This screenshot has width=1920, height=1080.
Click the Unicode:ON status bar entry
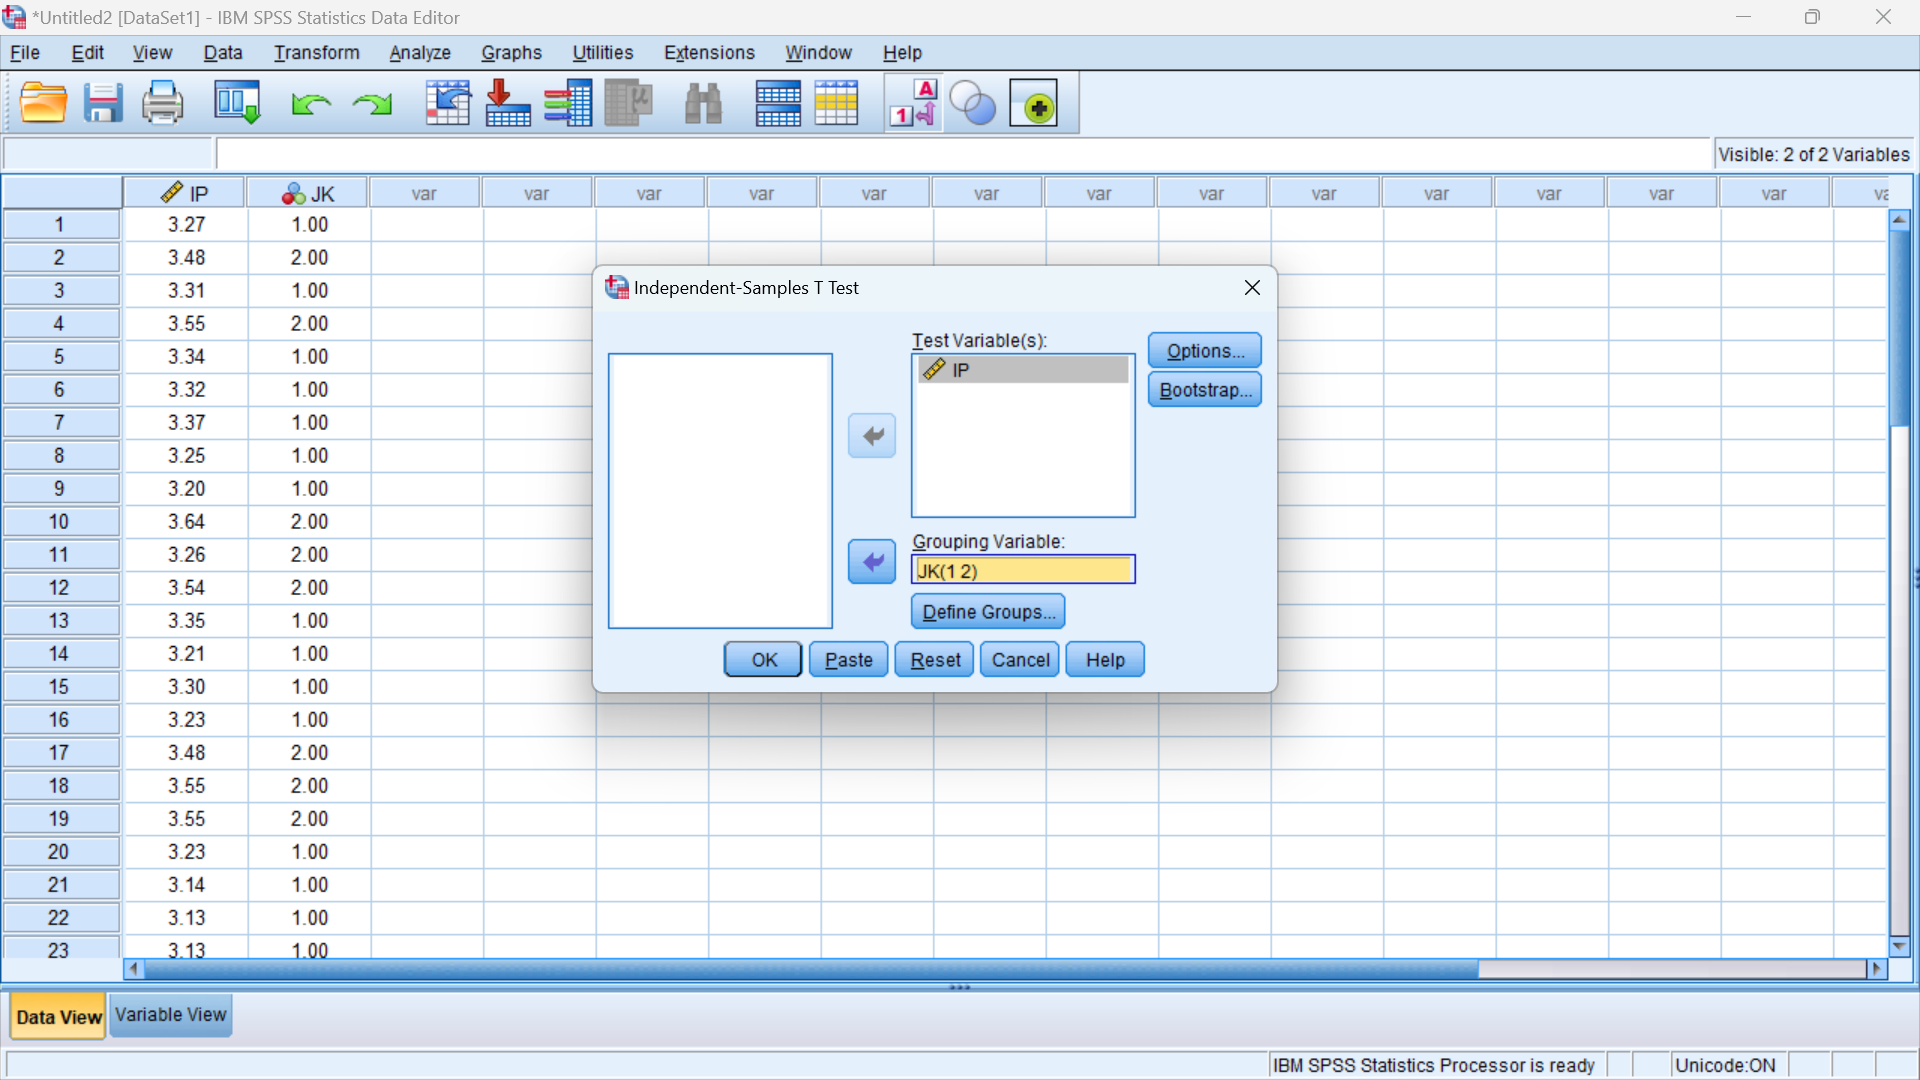(x=1725, y=1065)
